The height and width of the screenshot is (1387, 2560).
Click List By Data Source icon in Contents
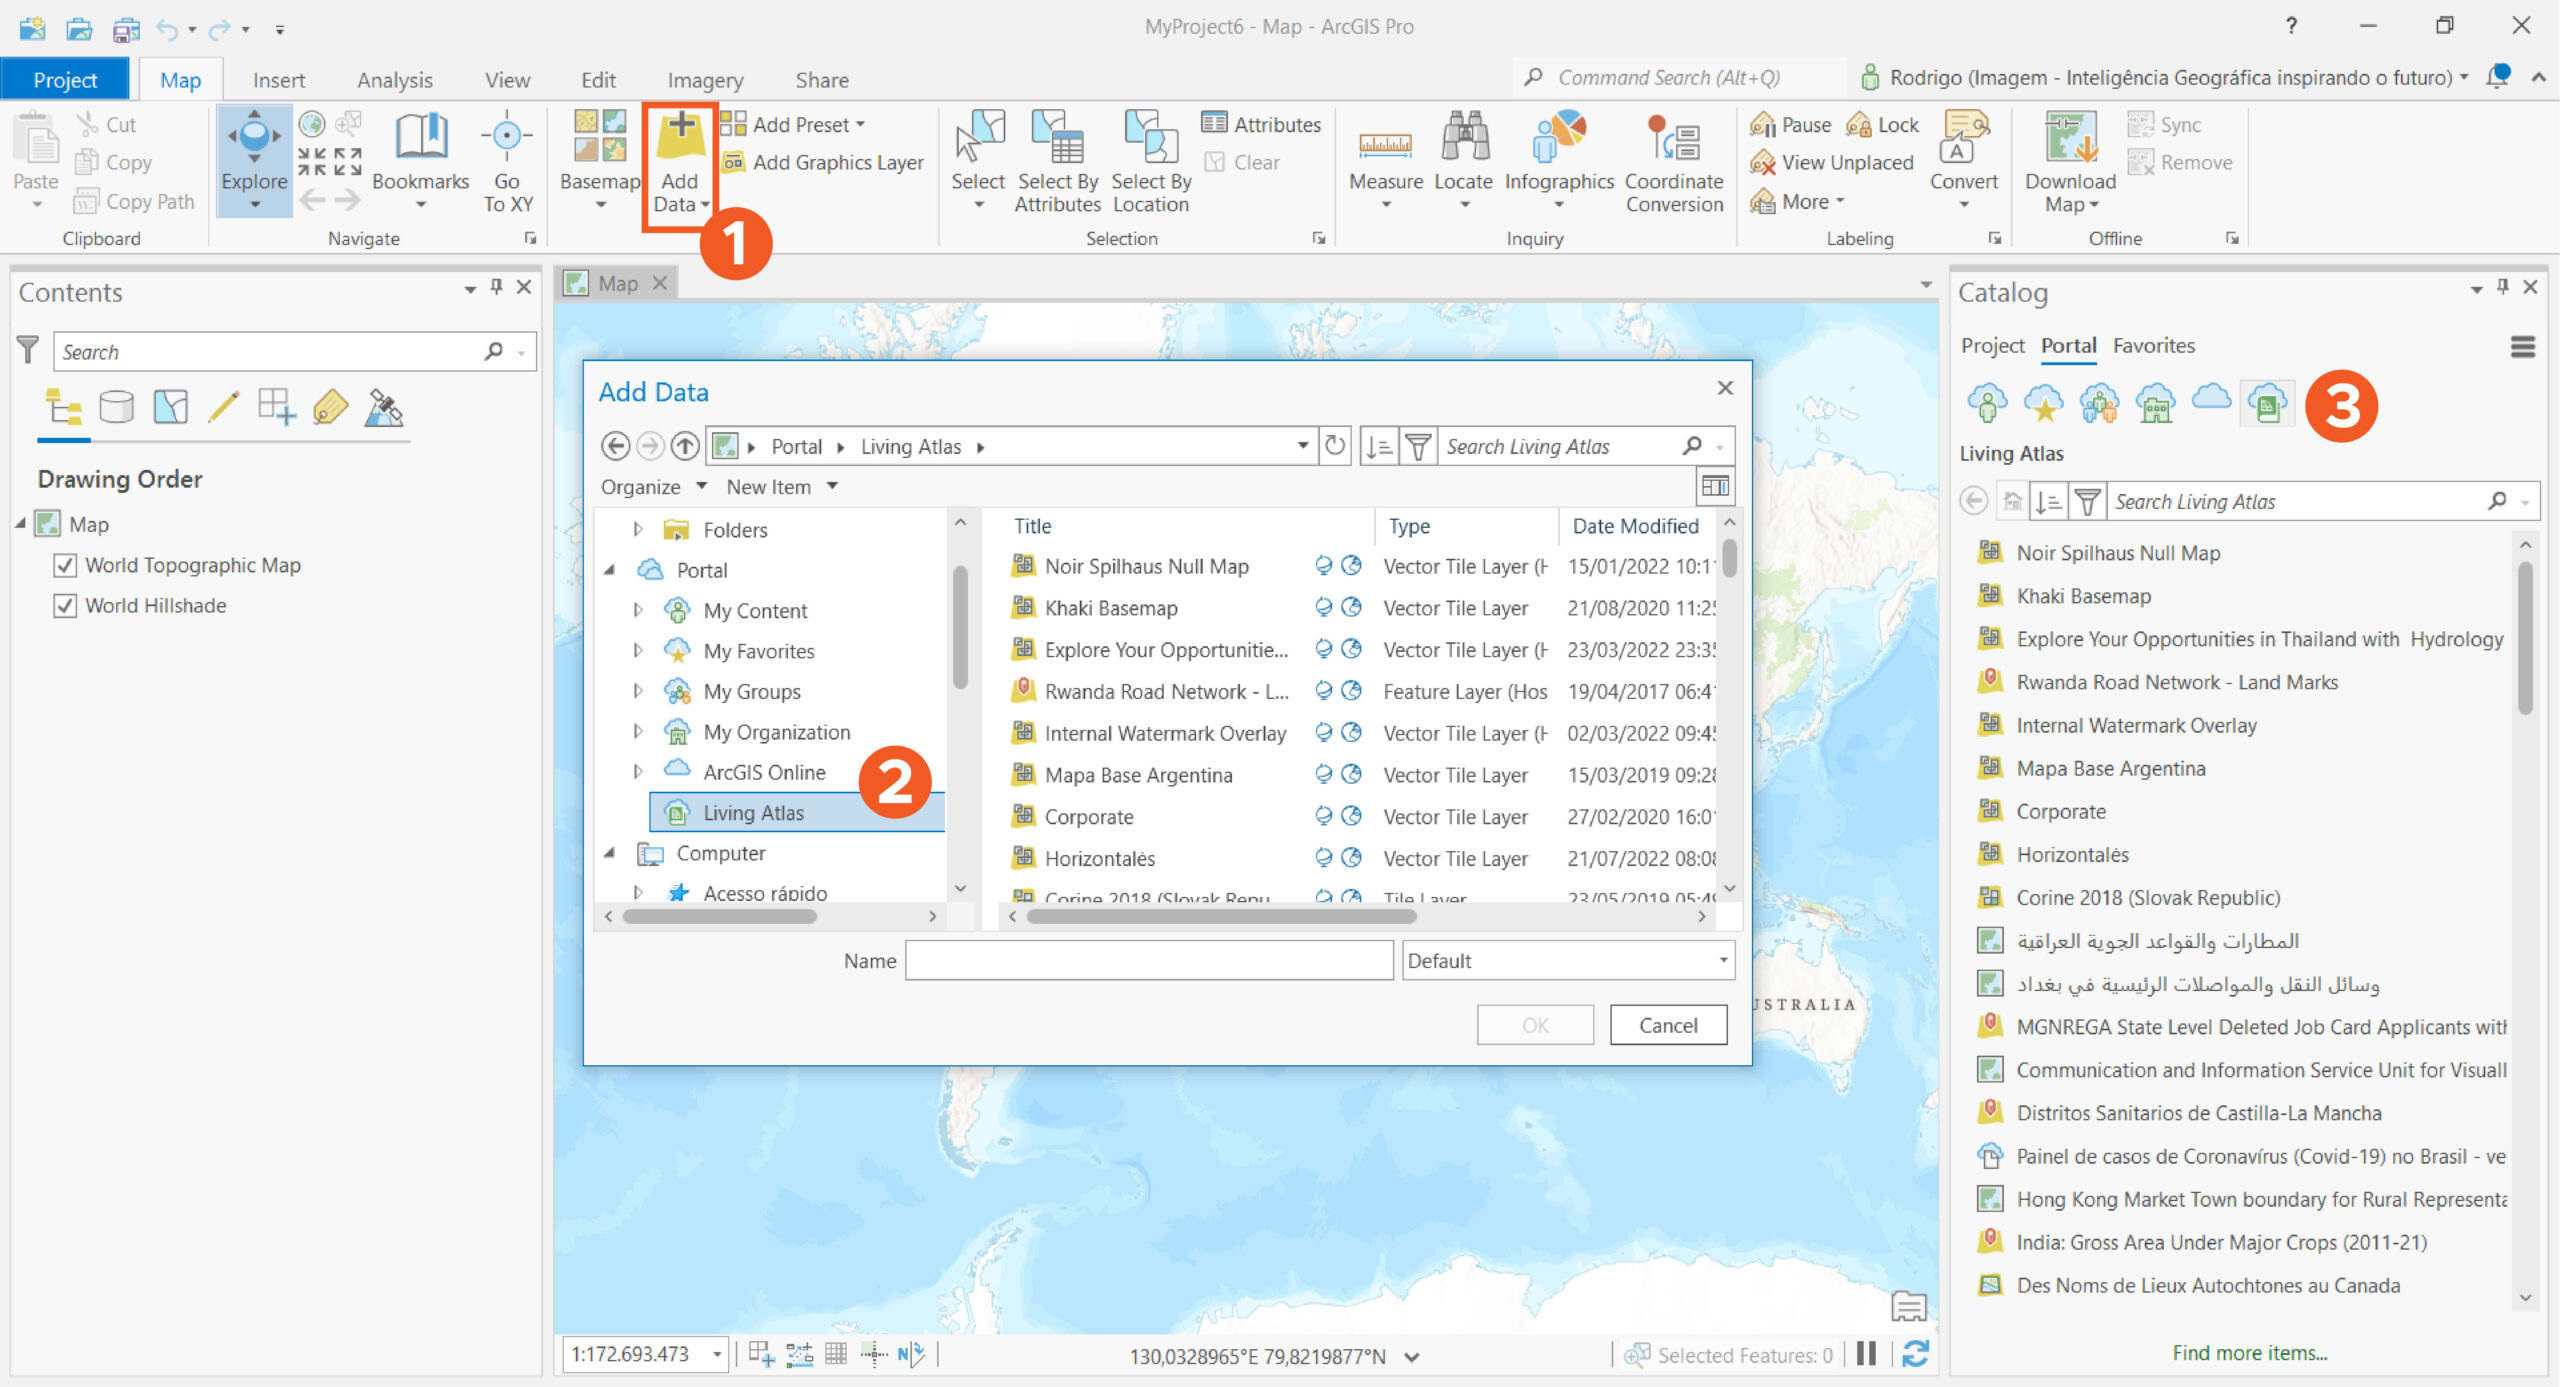point(117,407)
